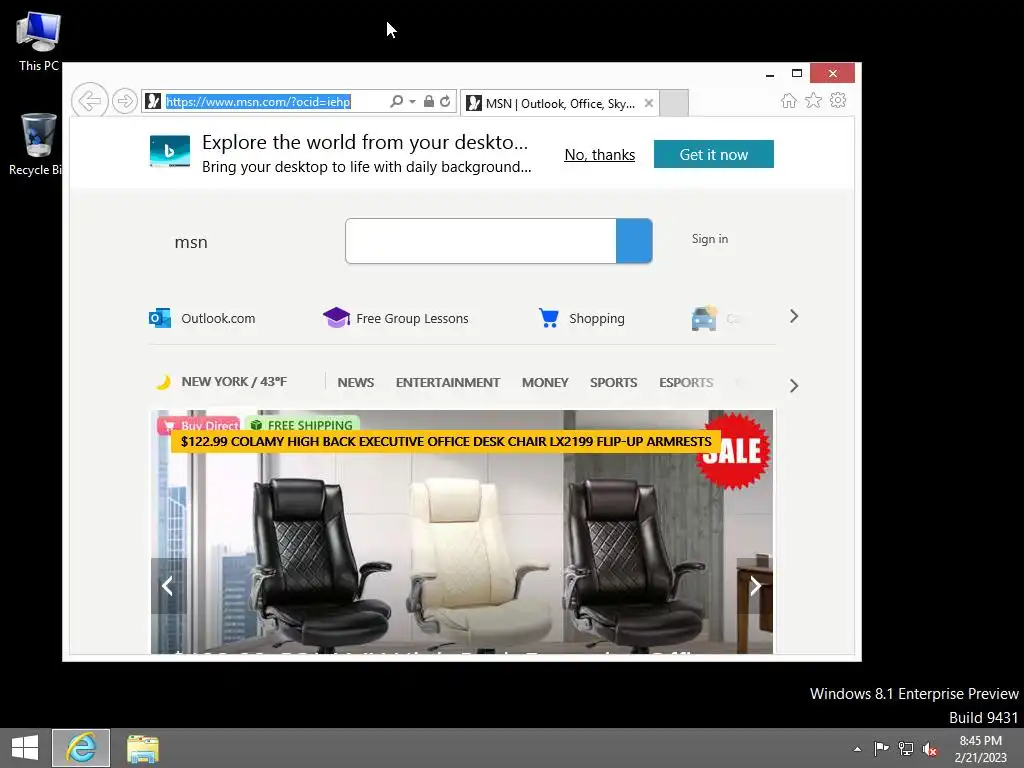Click the network tray icon
The width and height of the screenshot is (1024, 768).
point(906,748)
